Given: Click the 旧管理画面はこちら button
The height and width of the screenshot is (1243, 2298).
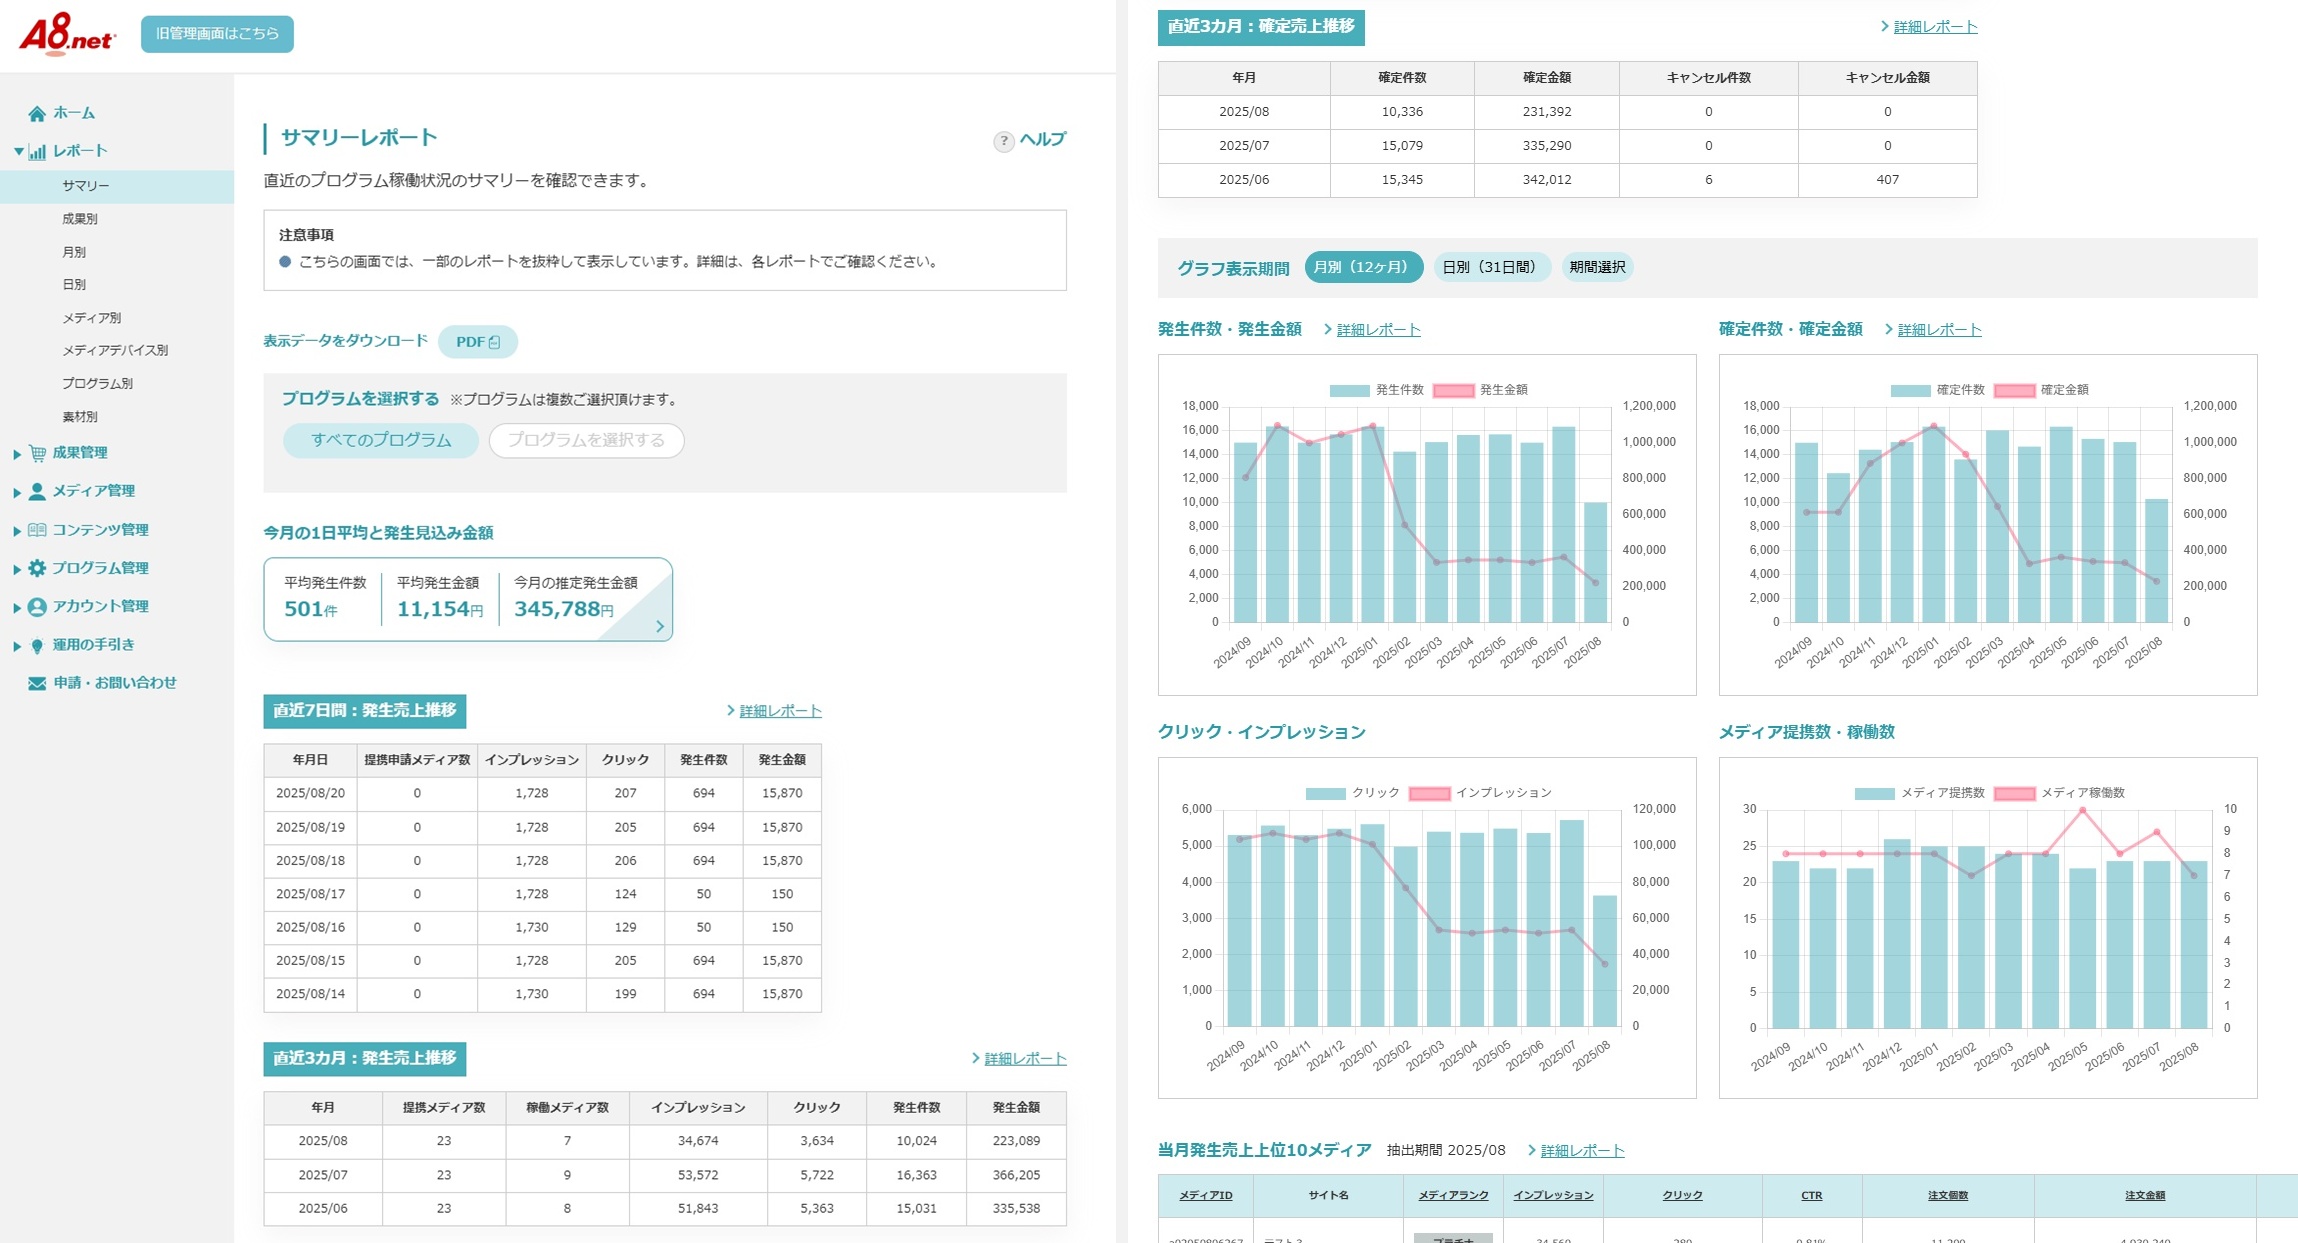Looking at the screenshot, I should 217,34.
